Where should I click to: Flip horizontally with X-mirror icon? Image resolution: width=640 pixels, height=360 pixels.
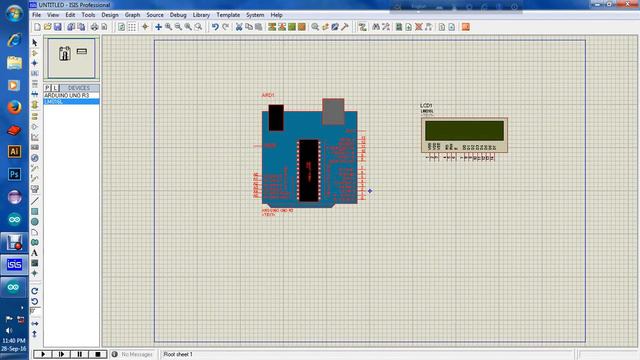35,324
